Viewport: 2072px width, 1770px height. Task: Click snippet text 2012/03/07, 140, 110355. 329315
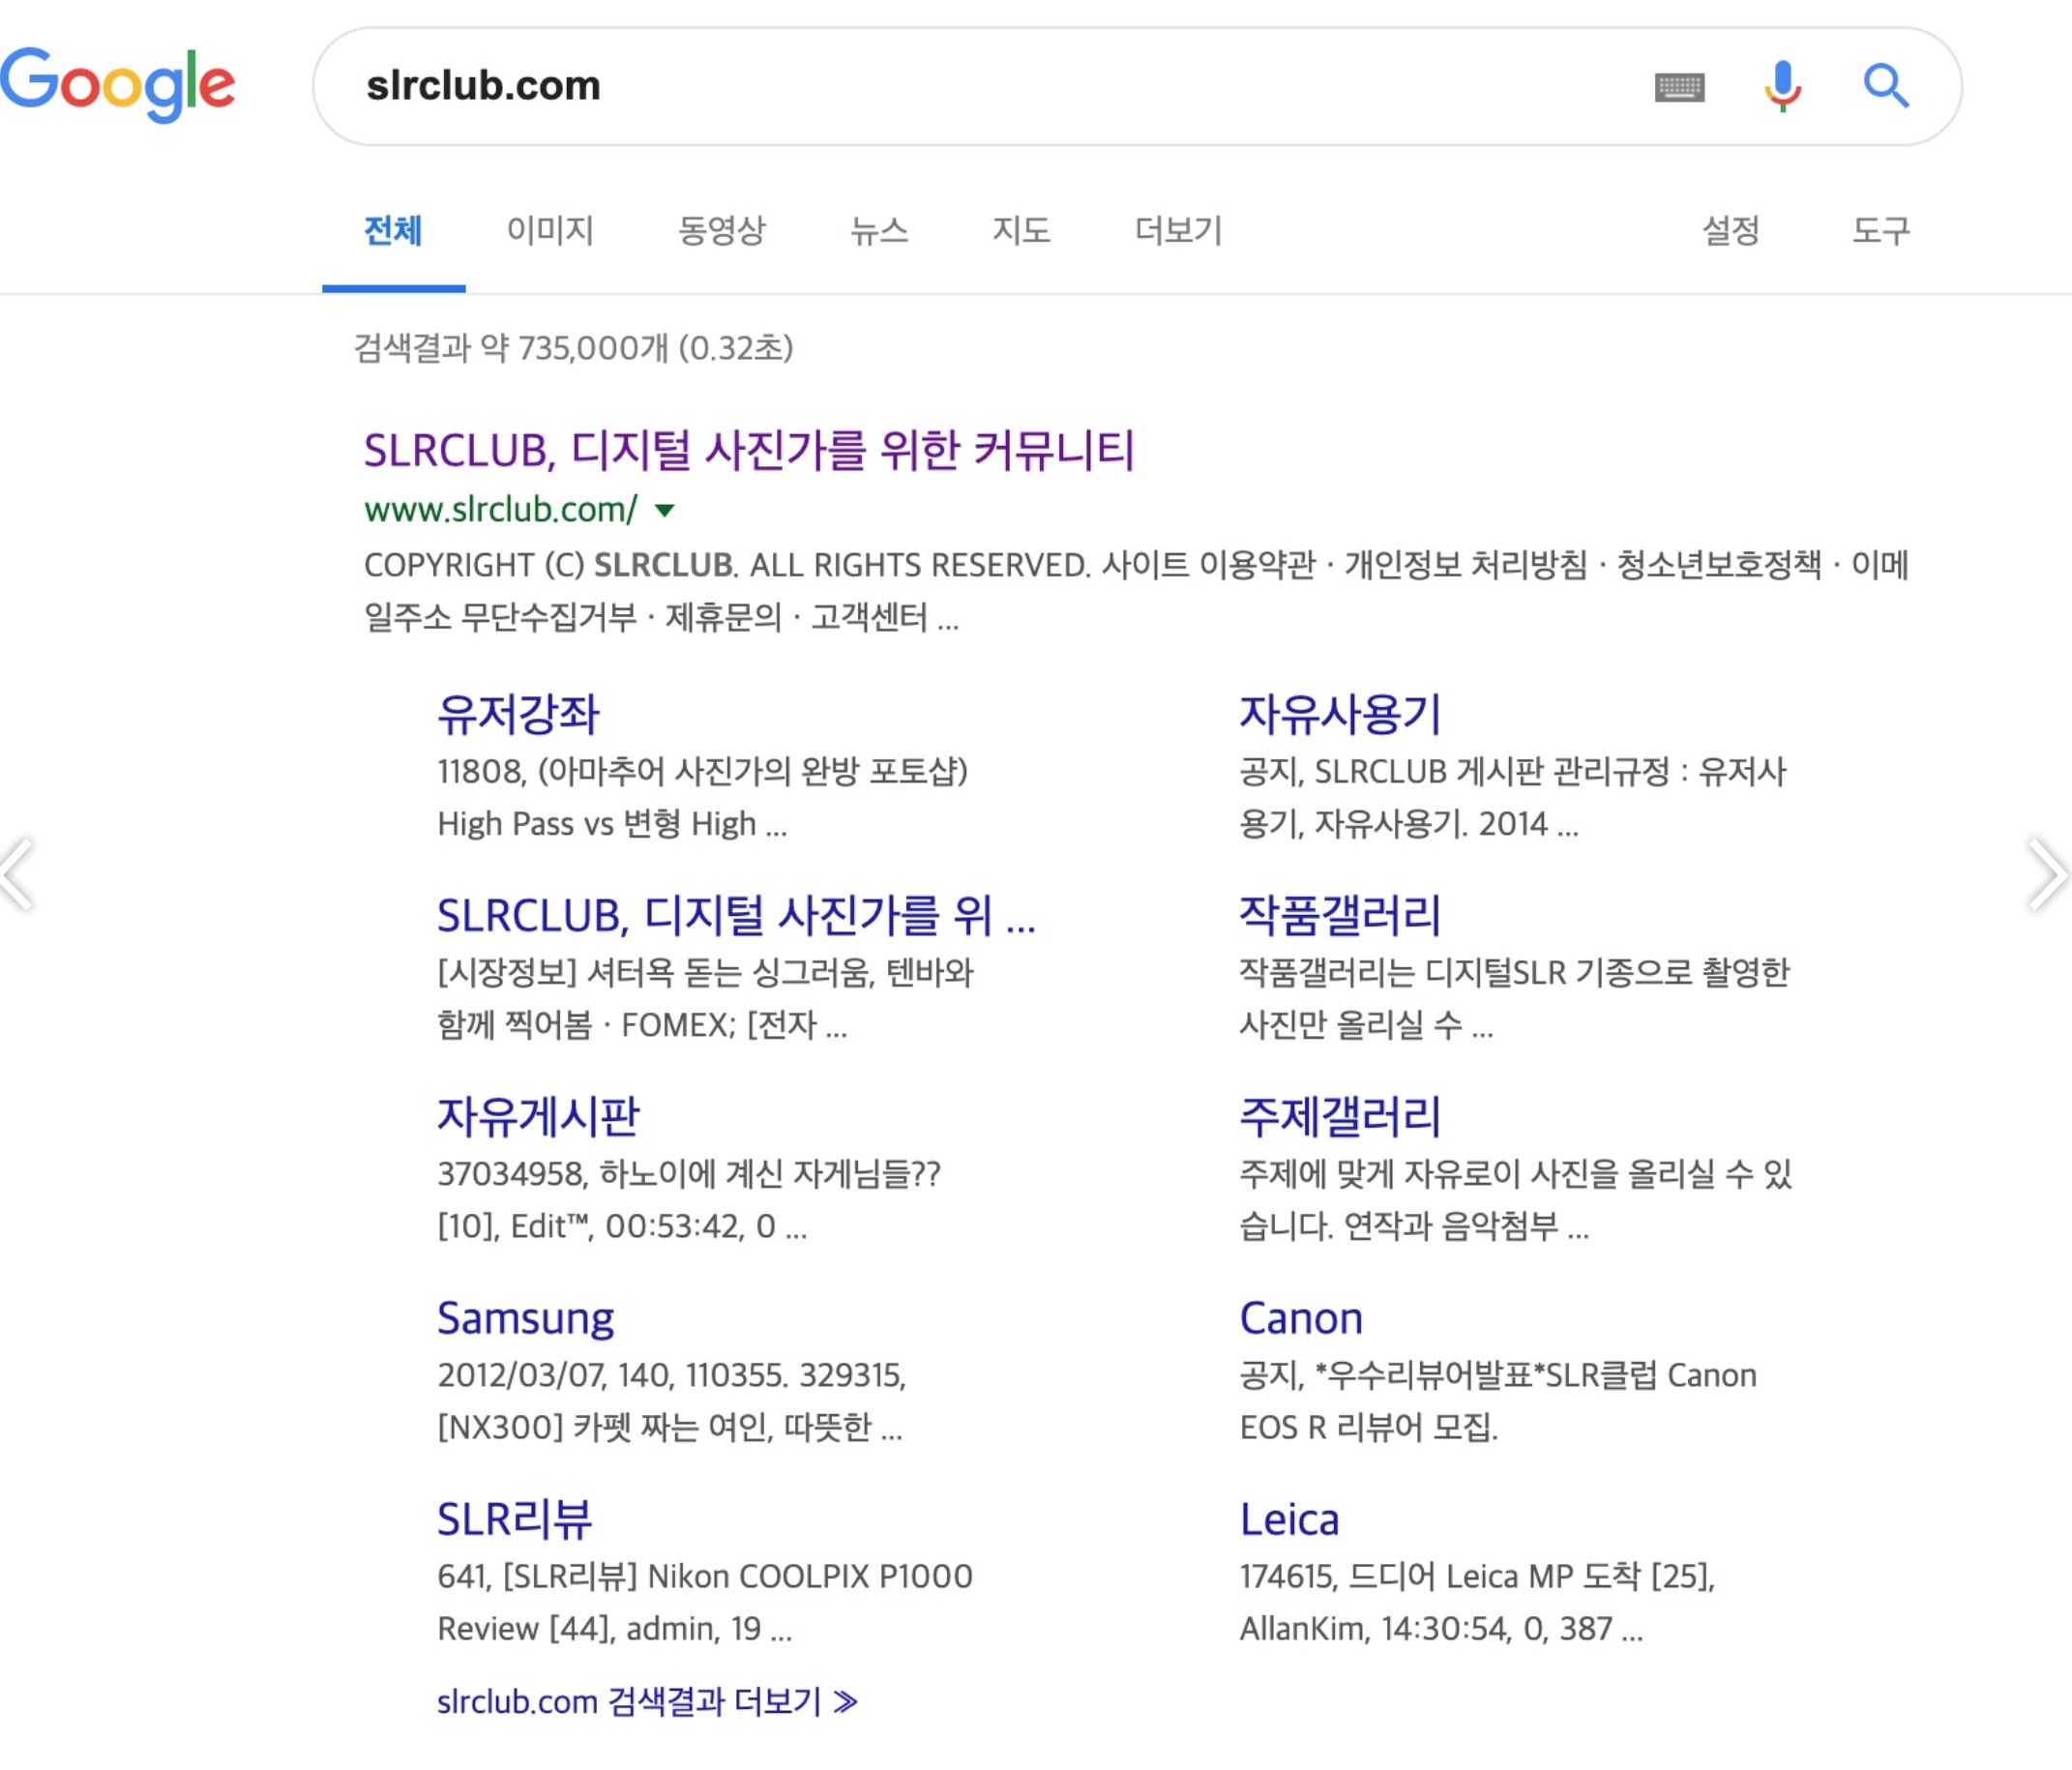tap(672, 1376)
